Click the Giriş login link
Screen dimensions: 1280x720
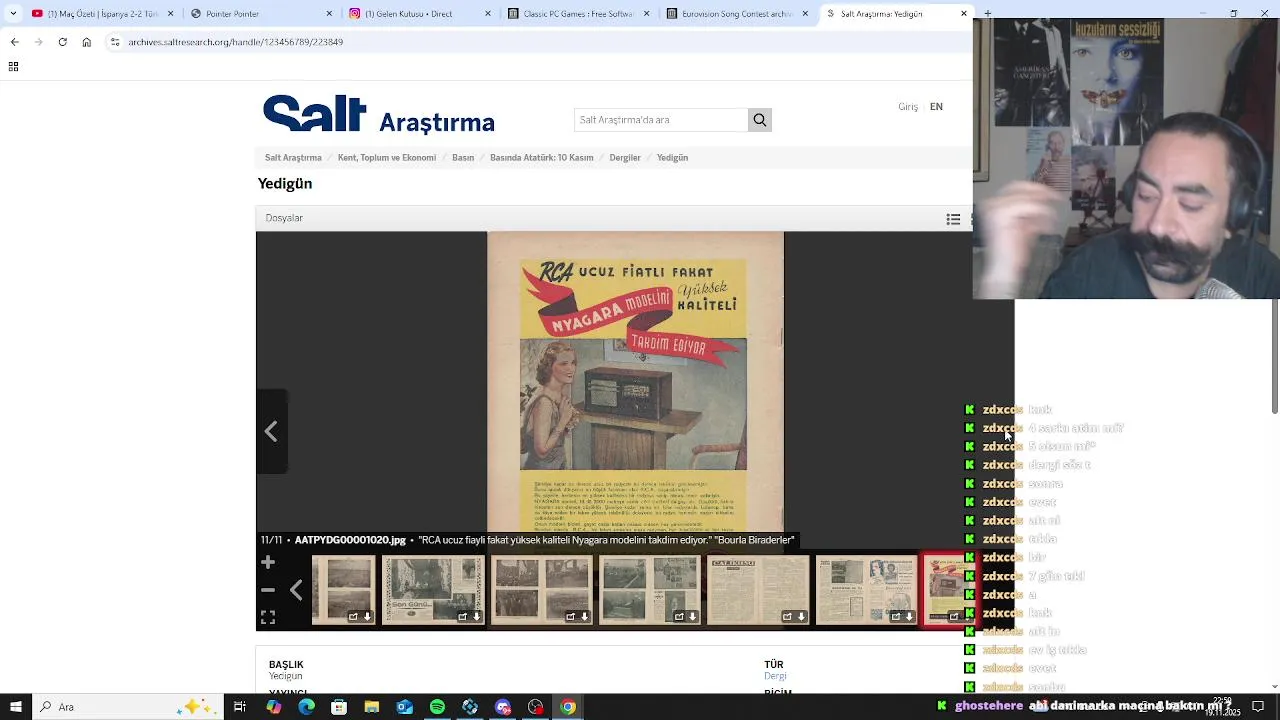point(908,107)
